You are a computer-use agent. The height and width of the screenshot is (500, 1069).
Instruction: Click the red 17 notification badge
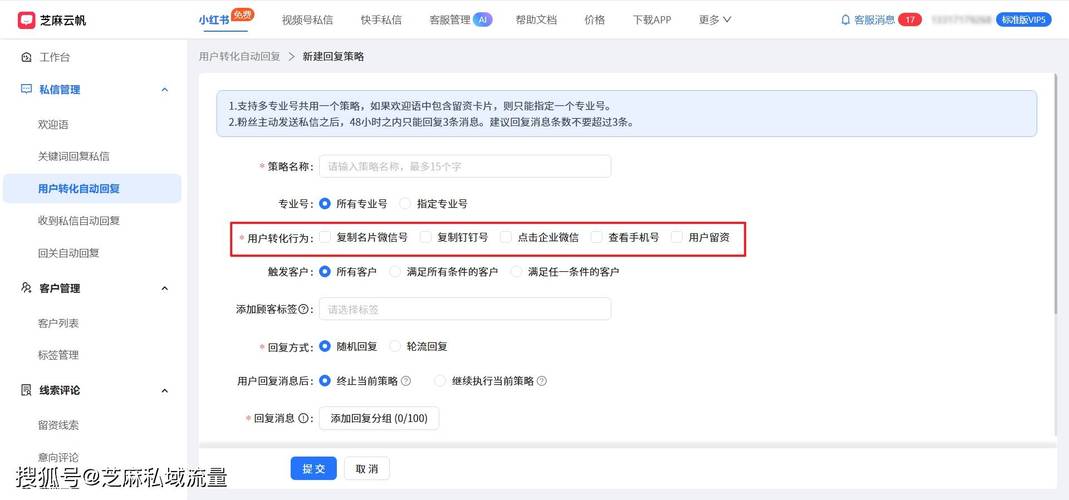tap(909, 20)
